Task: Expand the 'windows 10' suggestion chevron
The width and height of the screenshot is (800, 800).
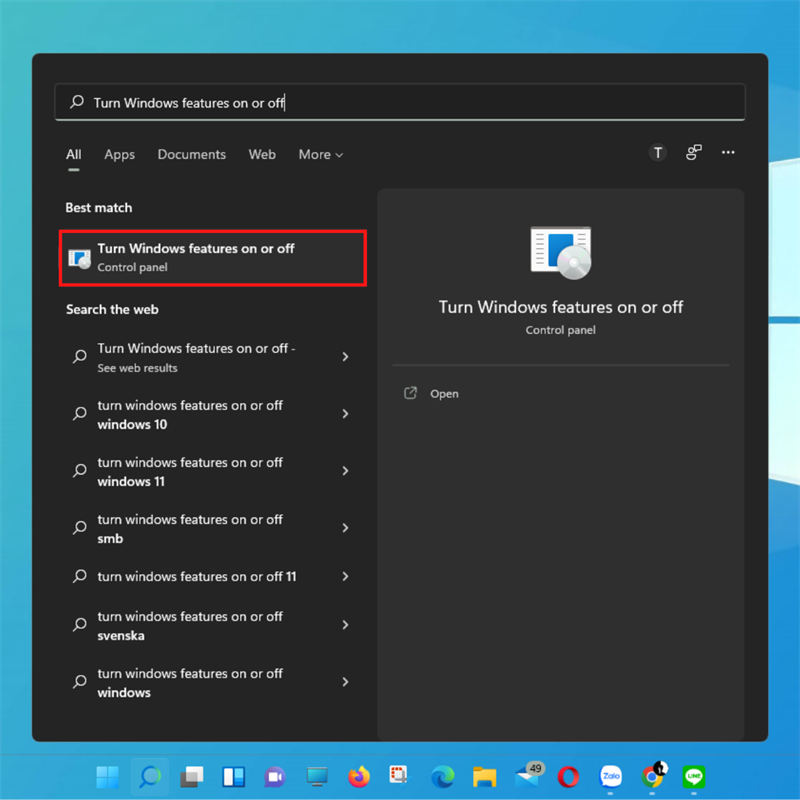Action: (x=345, y=414)
